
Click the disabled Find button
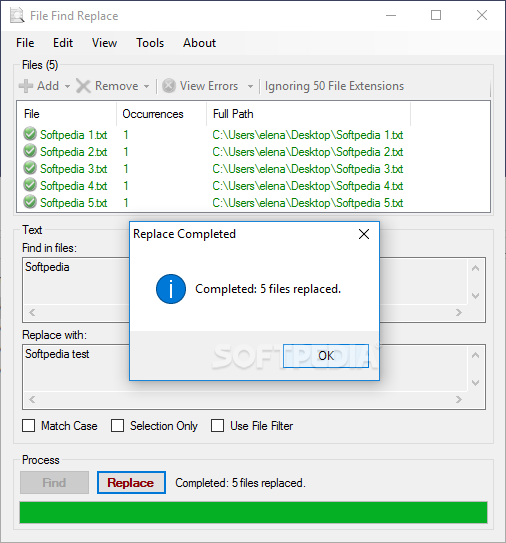pos(54,482)
